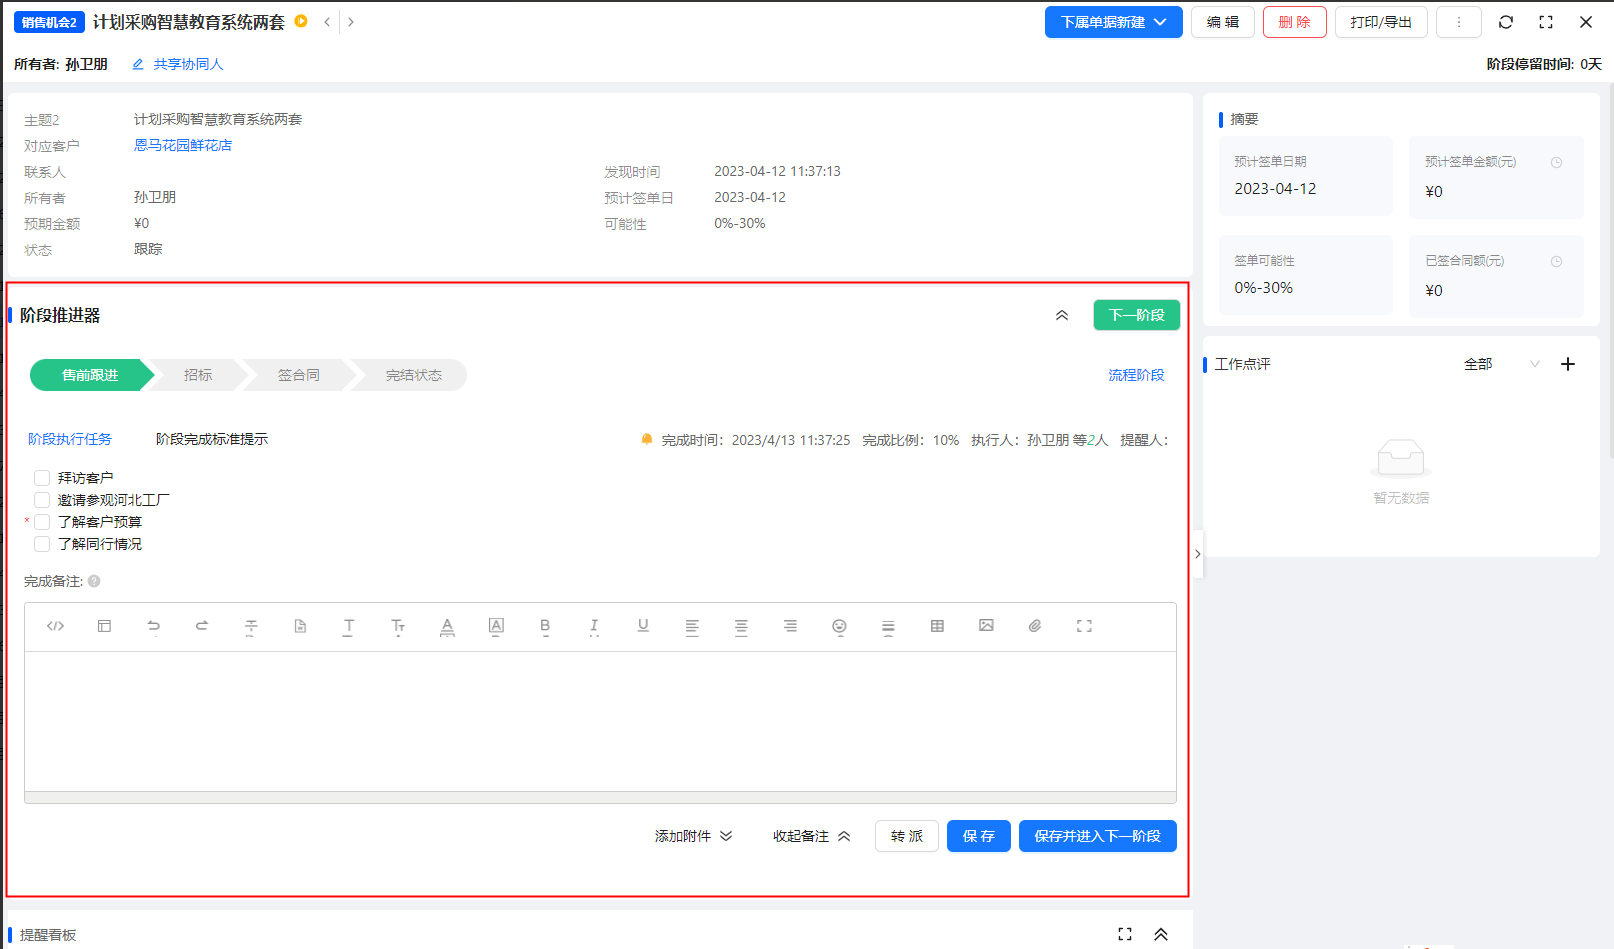Collapse remarks with 收起备注
Image resolution: width=1614 pixels, height=949 pixels.
[x=811, y=836]
